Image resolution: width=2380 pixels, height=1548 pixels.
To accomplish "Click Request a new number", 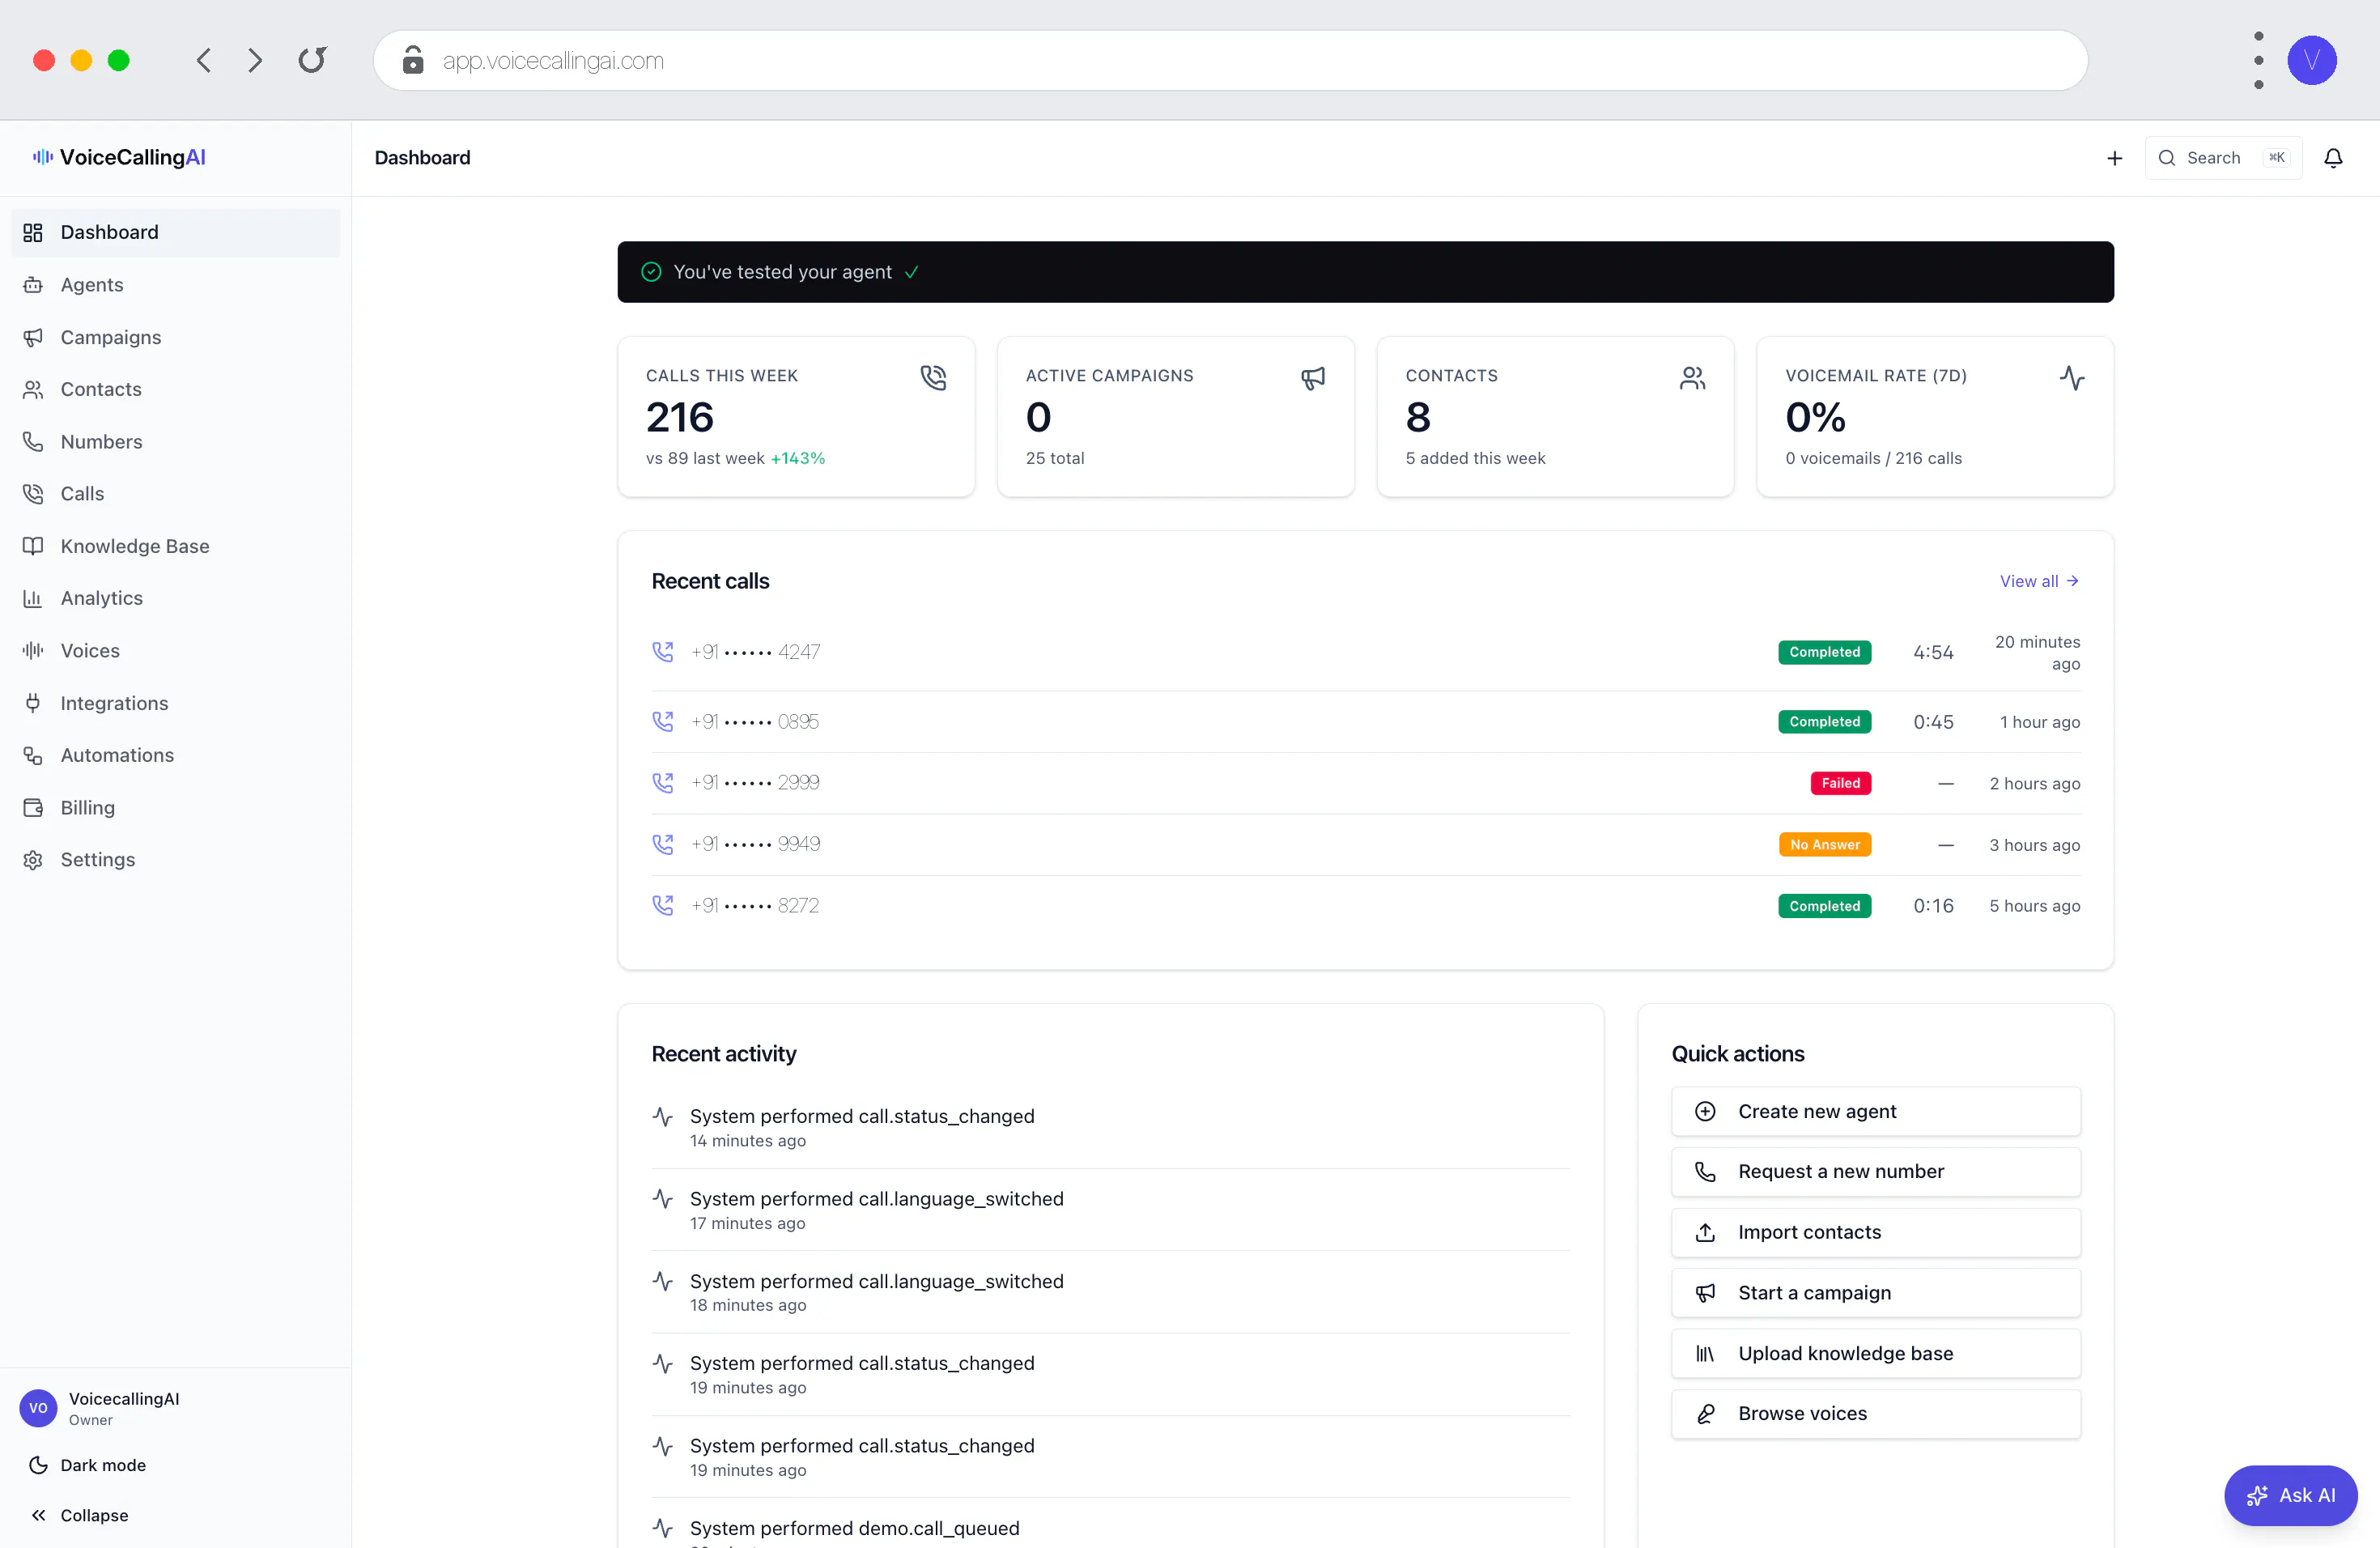I will click(1875, 1171).
